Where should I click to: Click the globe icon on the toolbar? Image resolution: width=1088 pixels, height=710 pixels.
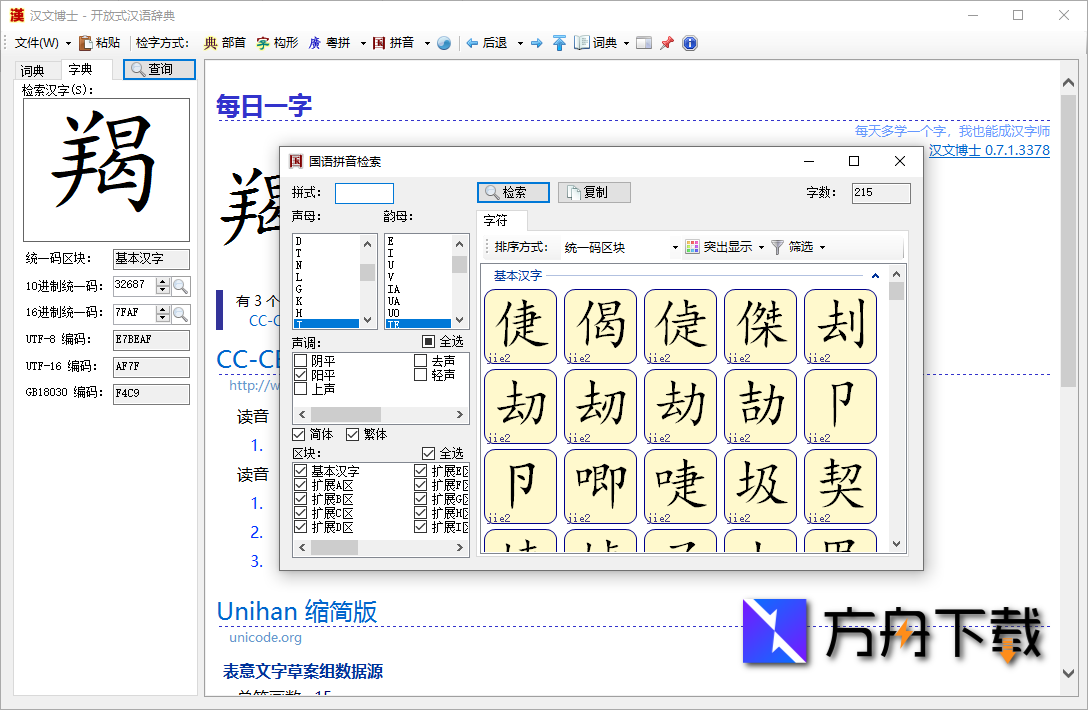(x=443, y=43)
